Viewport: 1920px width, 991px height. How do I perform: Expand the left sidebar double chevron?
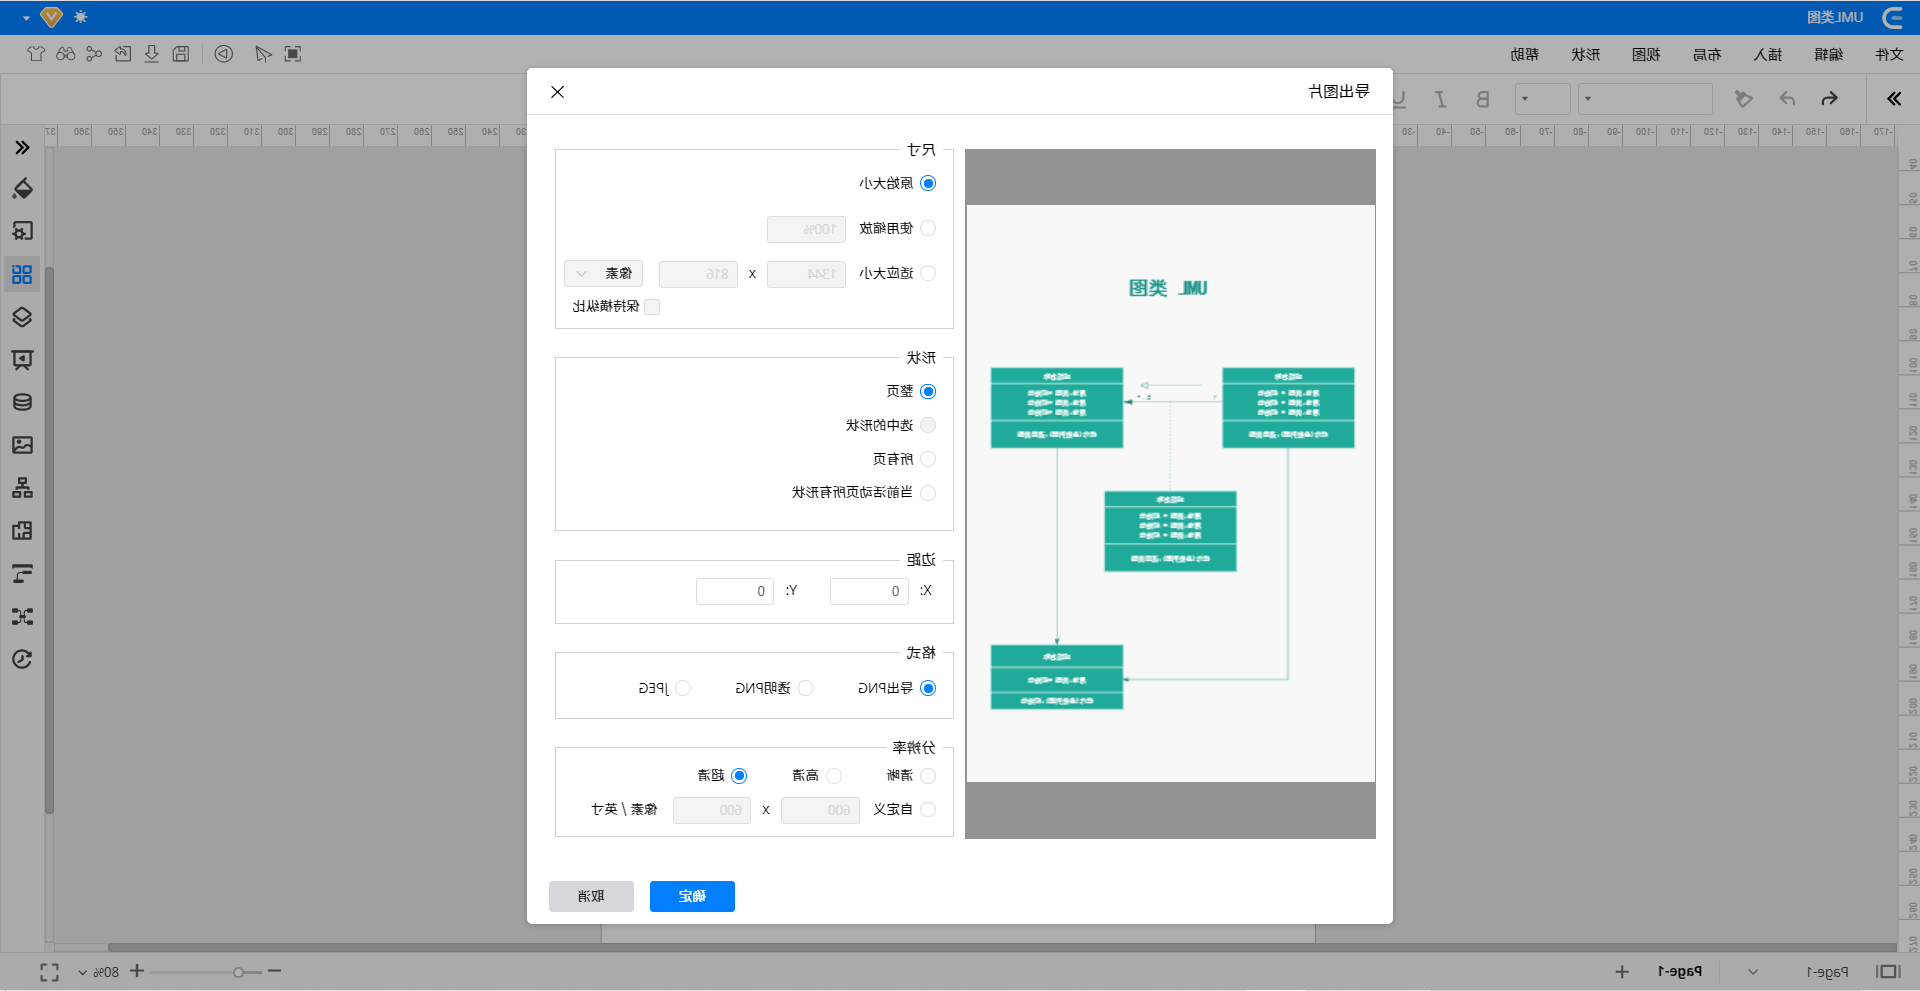pyautogui.click(x=22, y=148)
